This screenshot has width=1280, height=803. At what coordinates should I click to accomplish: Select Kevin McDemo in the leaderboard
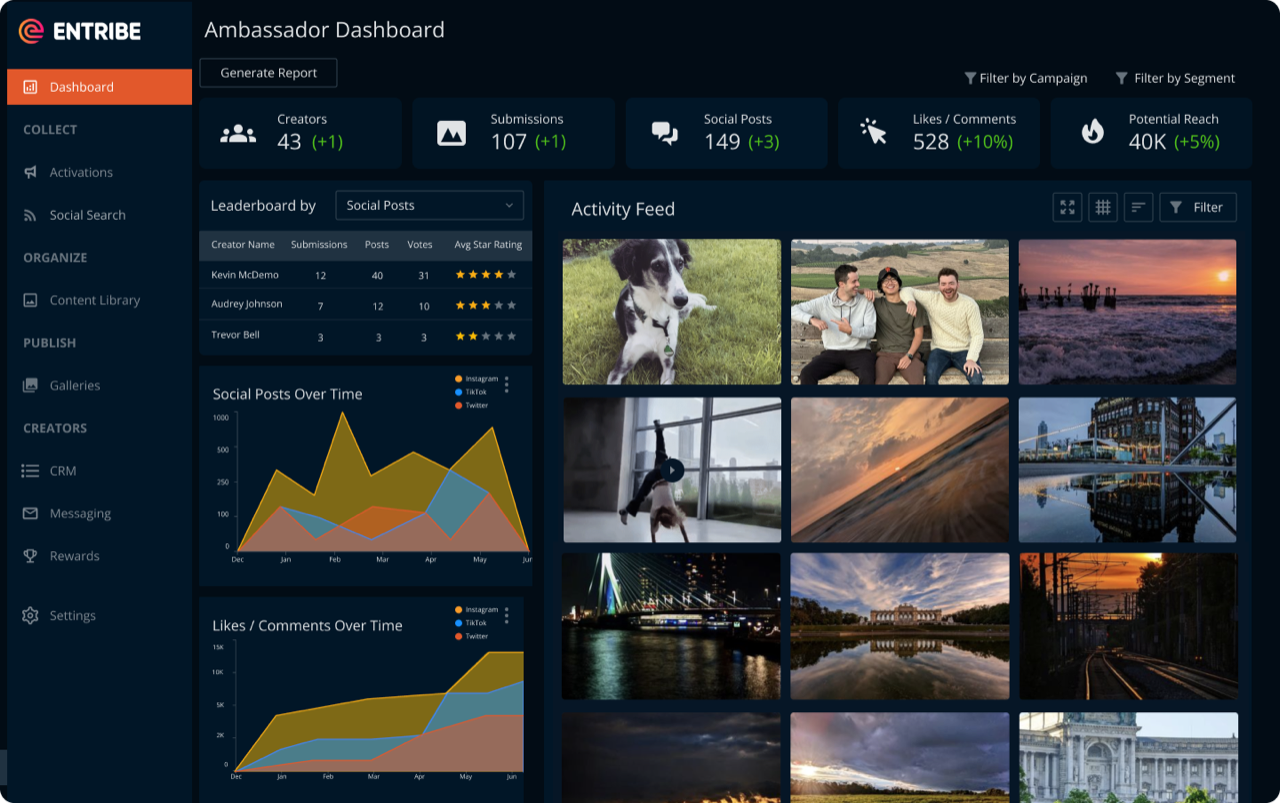pos(245,275)
